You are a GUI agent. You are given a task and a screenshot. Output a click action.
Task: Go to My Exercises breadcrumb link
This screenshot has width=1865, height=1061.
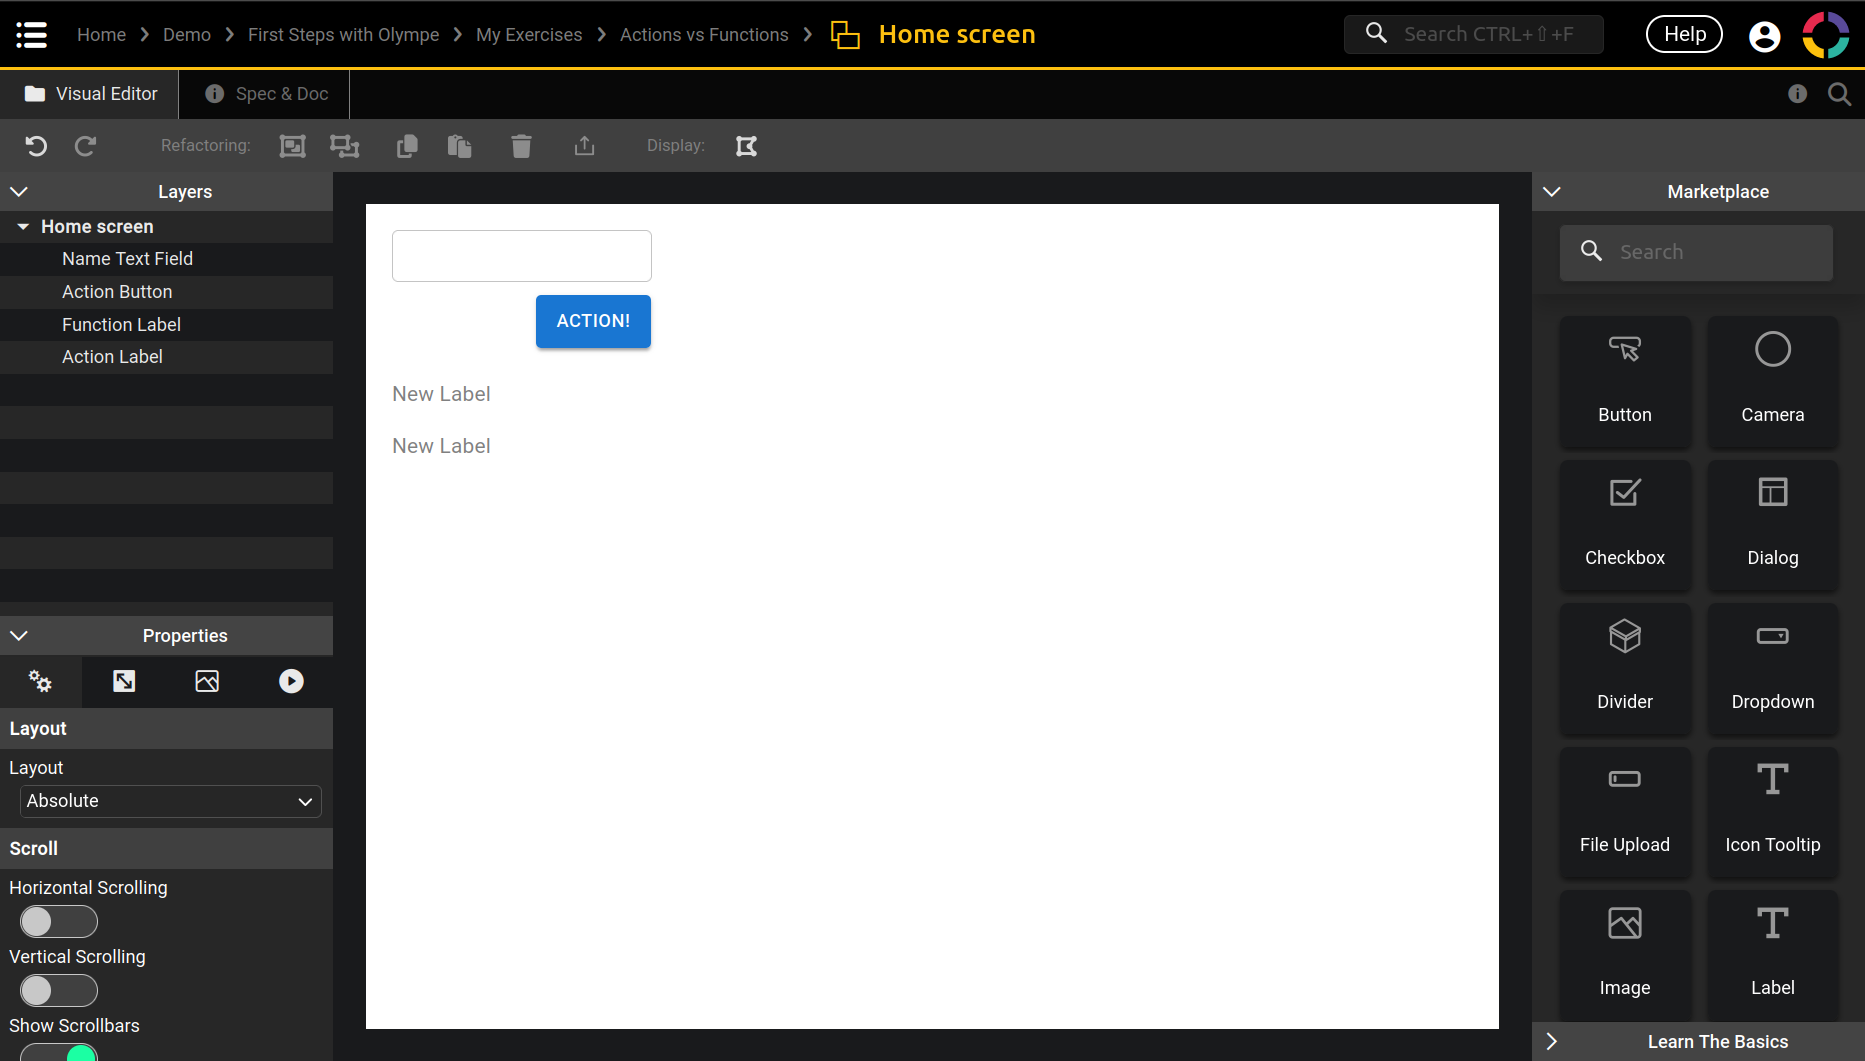point(528,35)
